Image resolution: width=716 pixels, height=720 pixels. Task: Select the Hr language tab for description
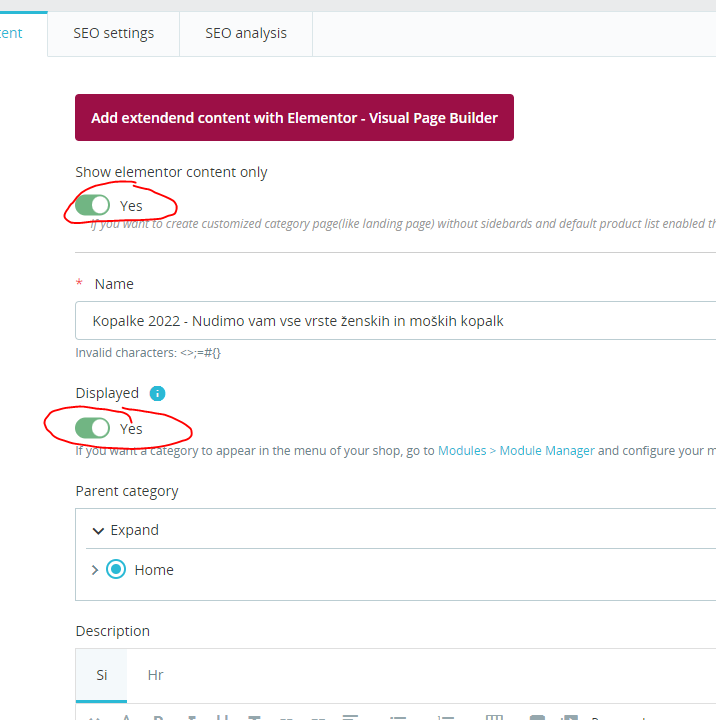(x=155, y=675)
